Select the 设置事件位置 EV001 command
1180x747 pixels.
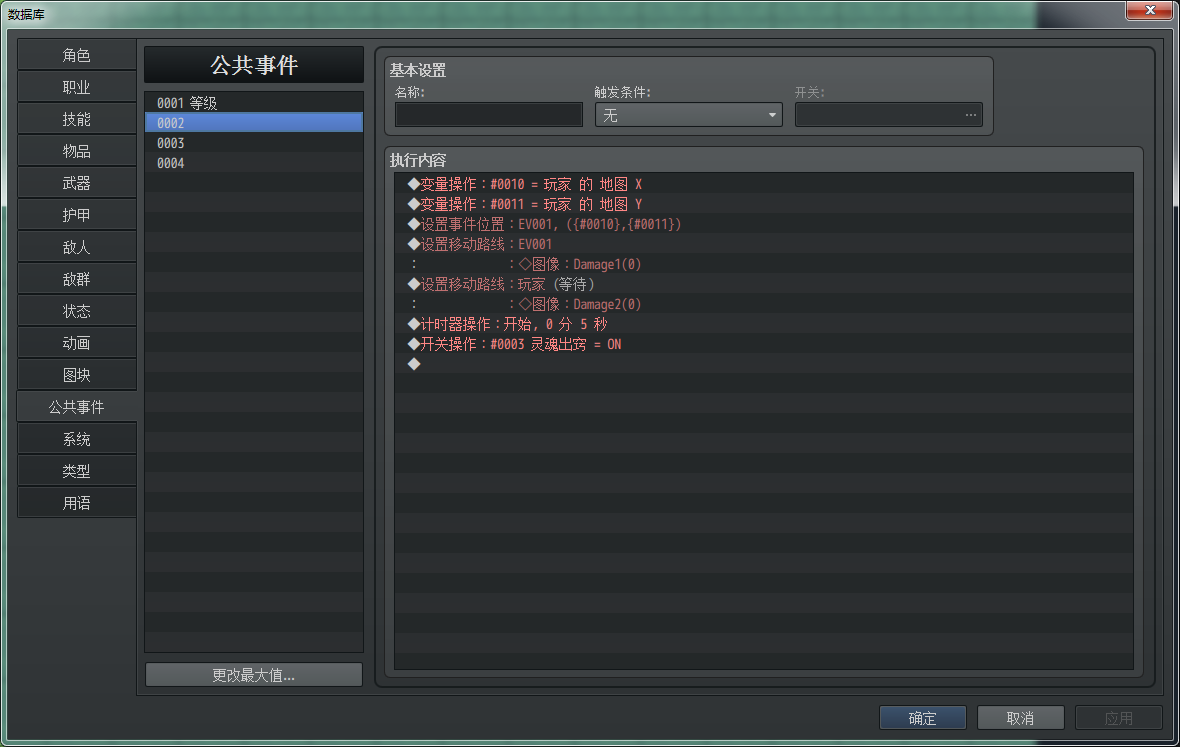coord(764,224)
